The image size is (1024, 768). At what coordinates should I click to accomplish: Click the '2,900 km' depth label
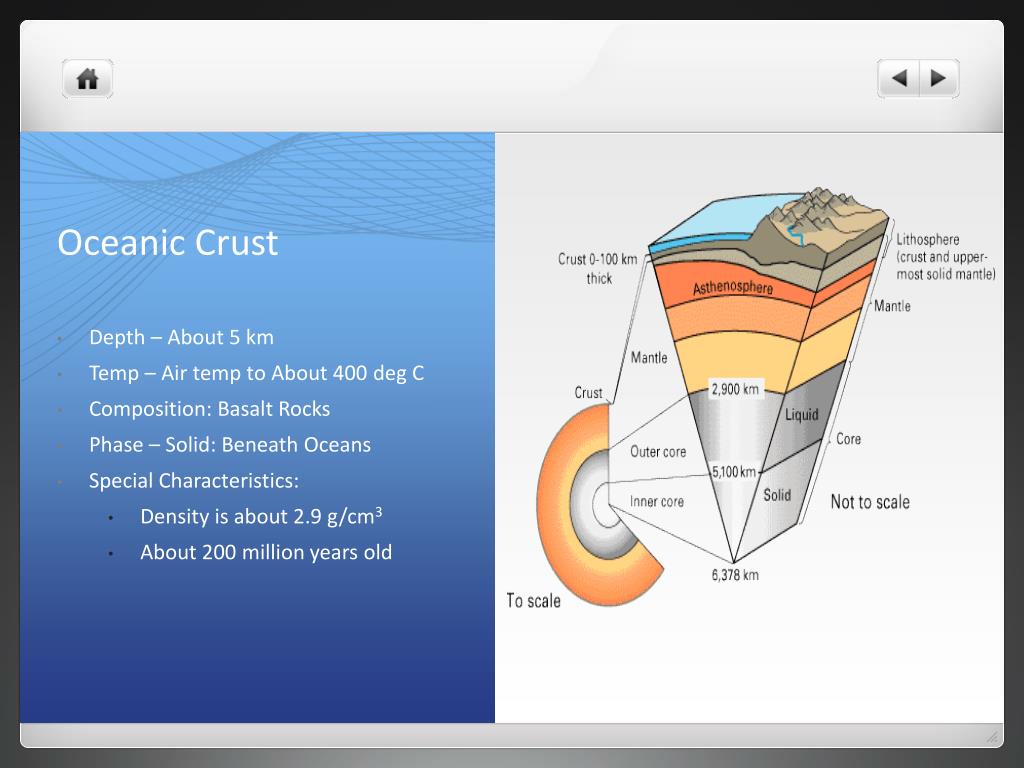[735, 389]
